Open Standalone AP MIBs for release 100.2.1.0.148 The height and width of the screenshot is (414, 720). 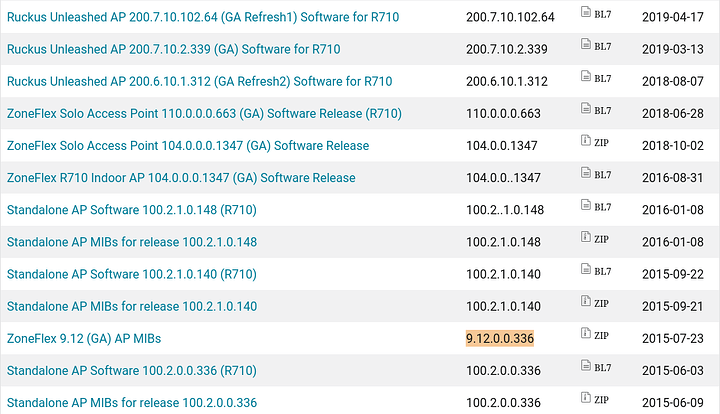[x=132, y=242]
